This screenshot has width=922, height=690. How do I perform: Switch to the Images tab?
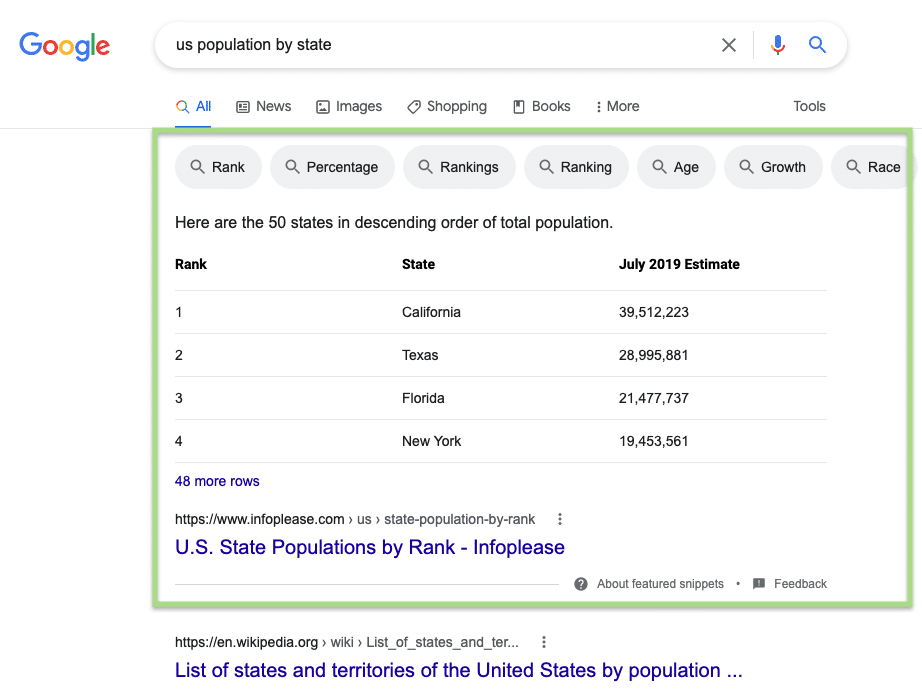(349, 106)
